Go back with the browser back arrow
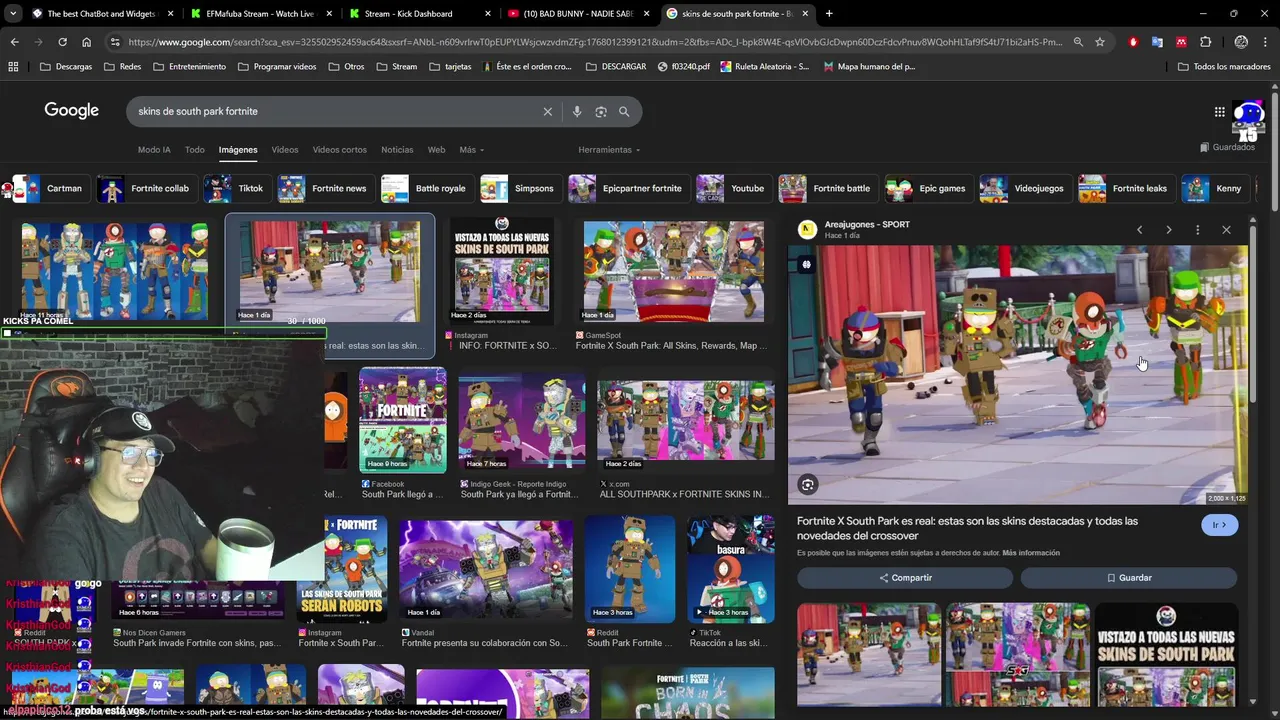Screen dimensions: 1280x720 pyautogui.click(x=14, y=42)
